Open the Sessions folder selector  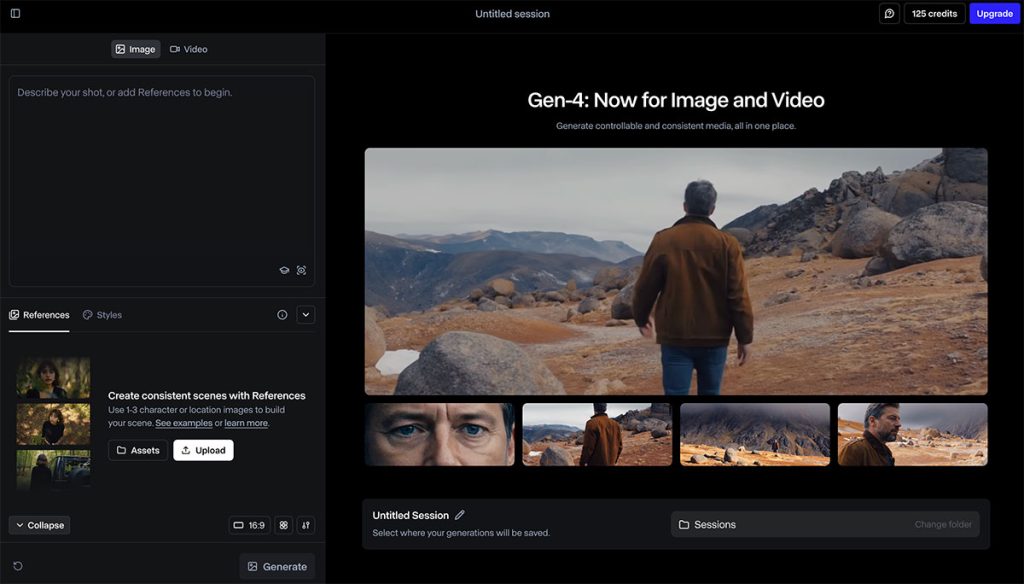pyautogui.click(x=825, y=525)
